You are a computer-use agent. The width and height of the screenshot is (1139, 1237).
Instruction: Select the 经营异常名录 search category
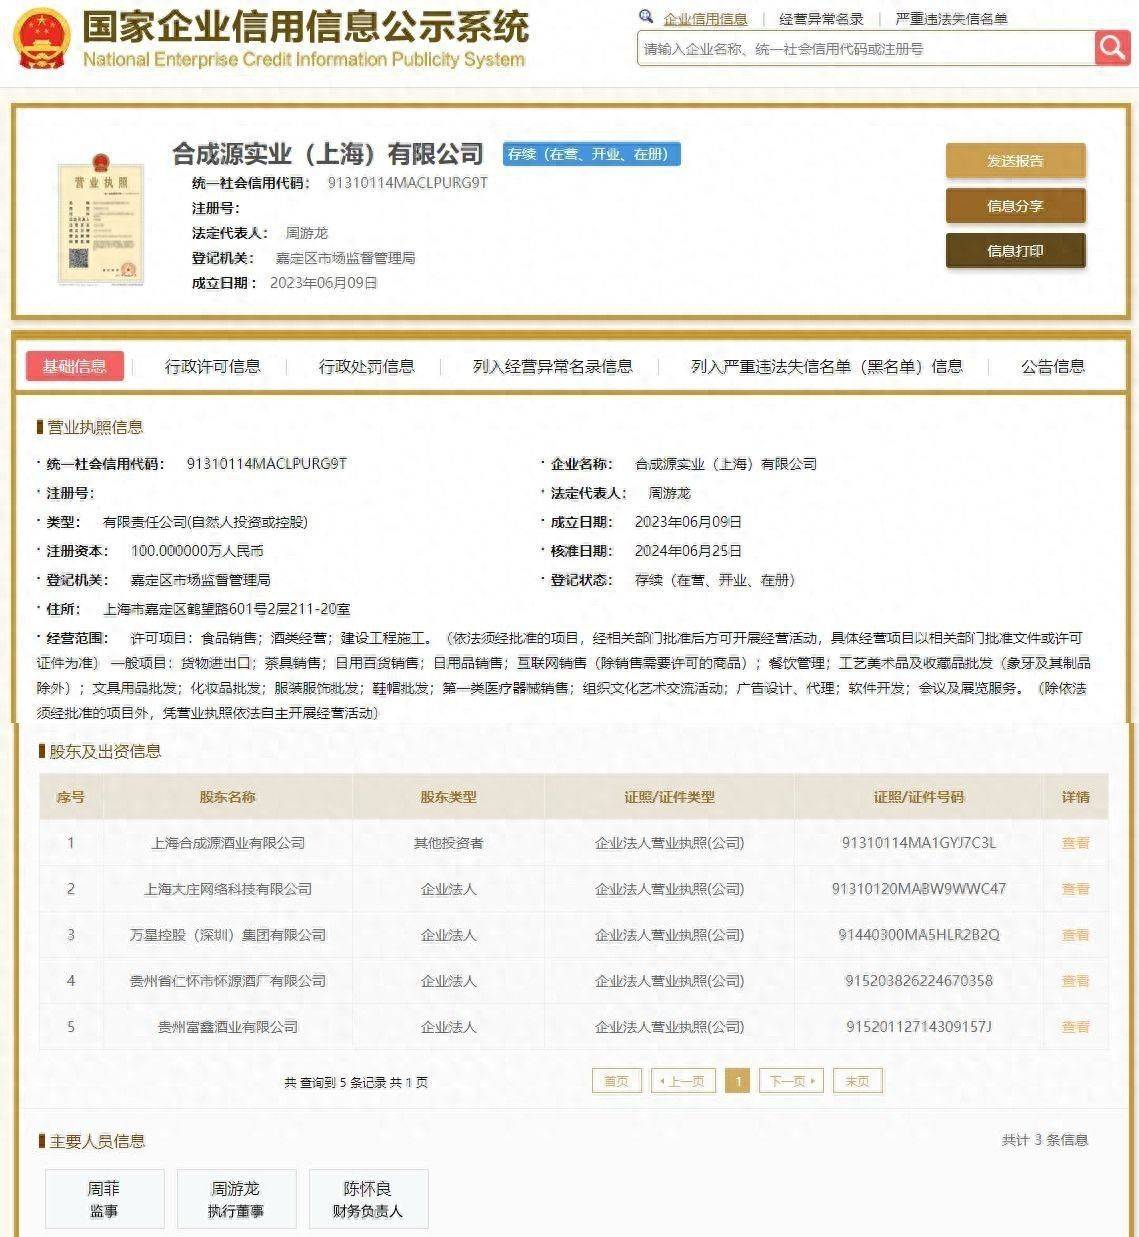tap(821, 19)
